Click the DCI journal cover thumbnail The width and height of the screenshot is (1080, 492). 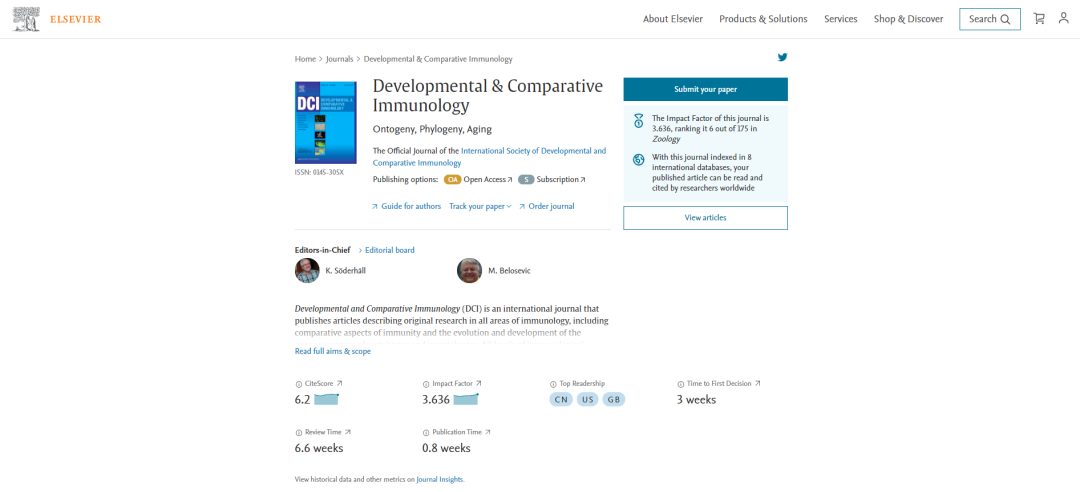coord(325,122)
